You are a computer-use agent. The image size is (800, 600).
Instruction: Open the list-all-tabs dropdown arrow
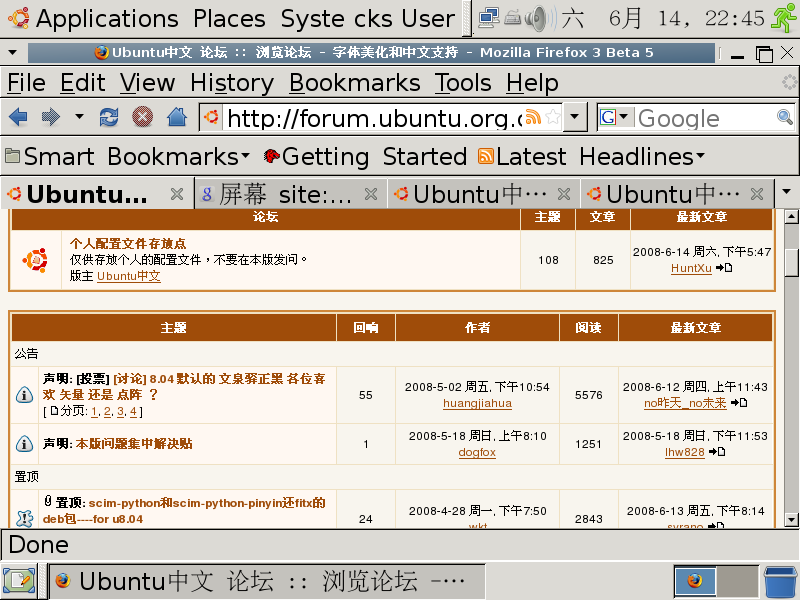point(786,192)
